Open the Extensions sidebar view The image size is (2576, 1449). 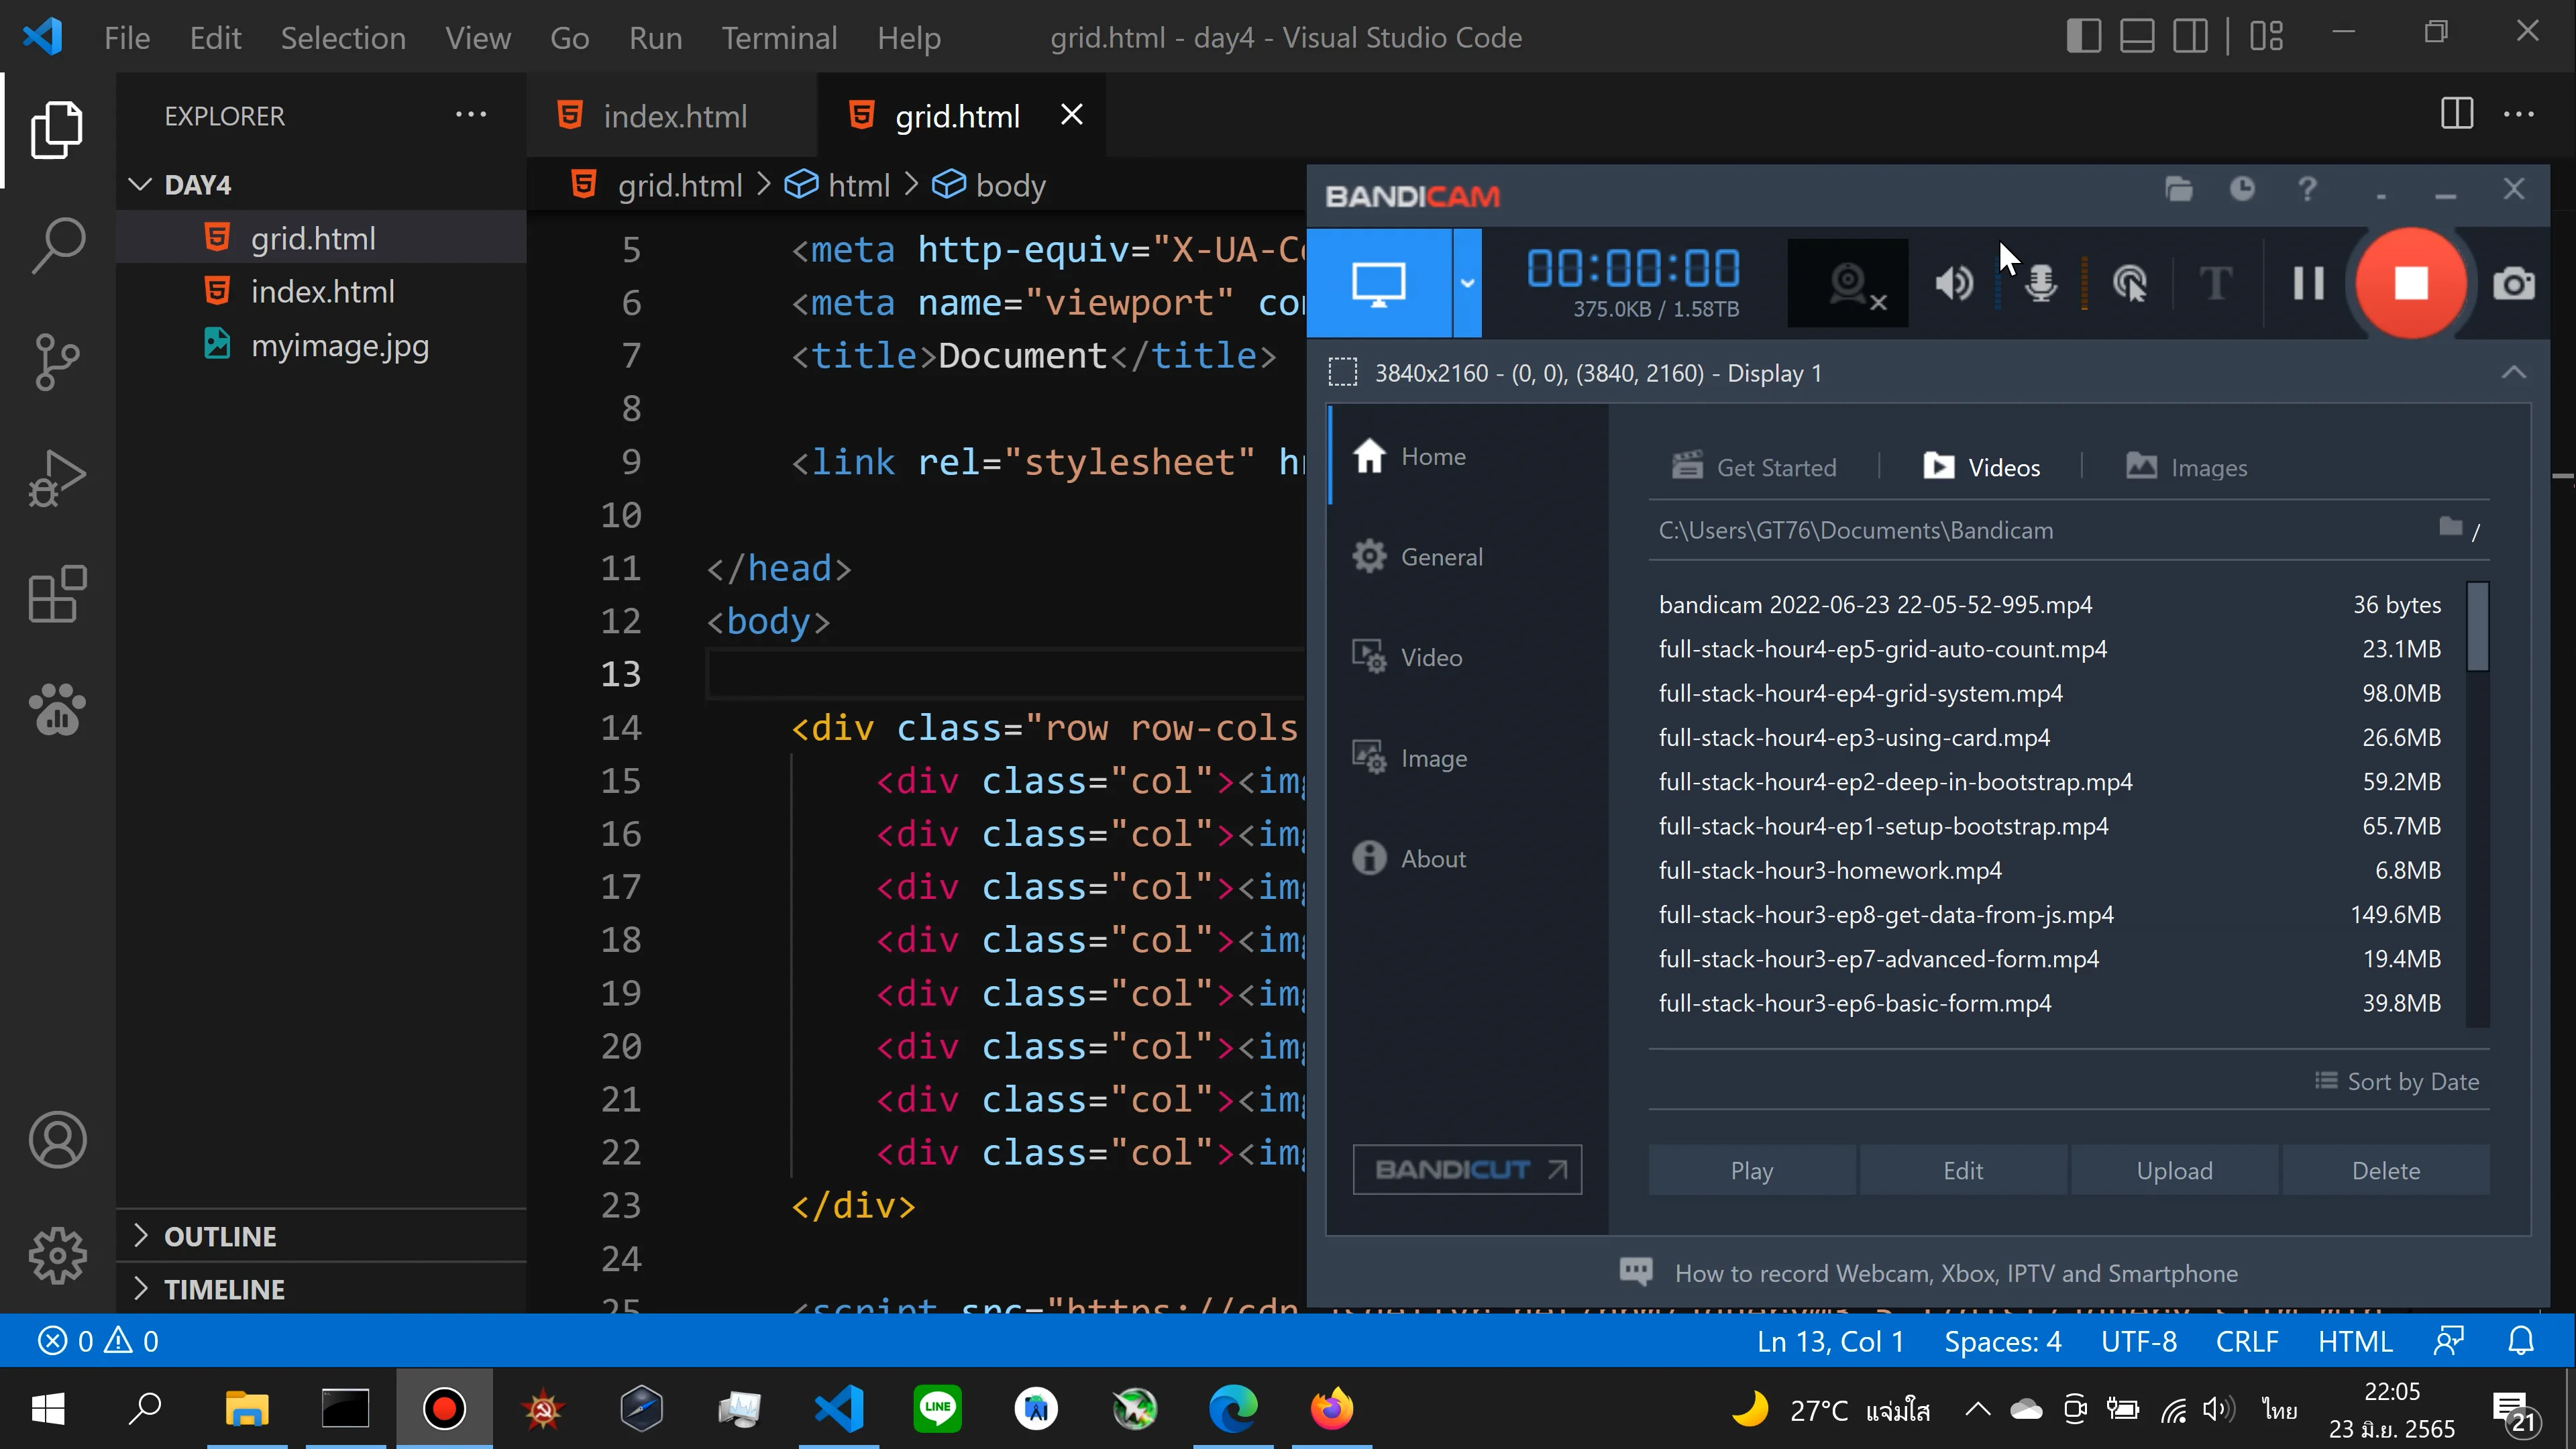pos(57,594)
